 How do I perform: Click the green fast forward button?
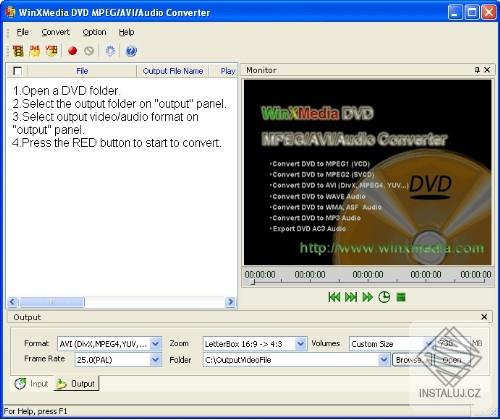click(x=368, y=297)
